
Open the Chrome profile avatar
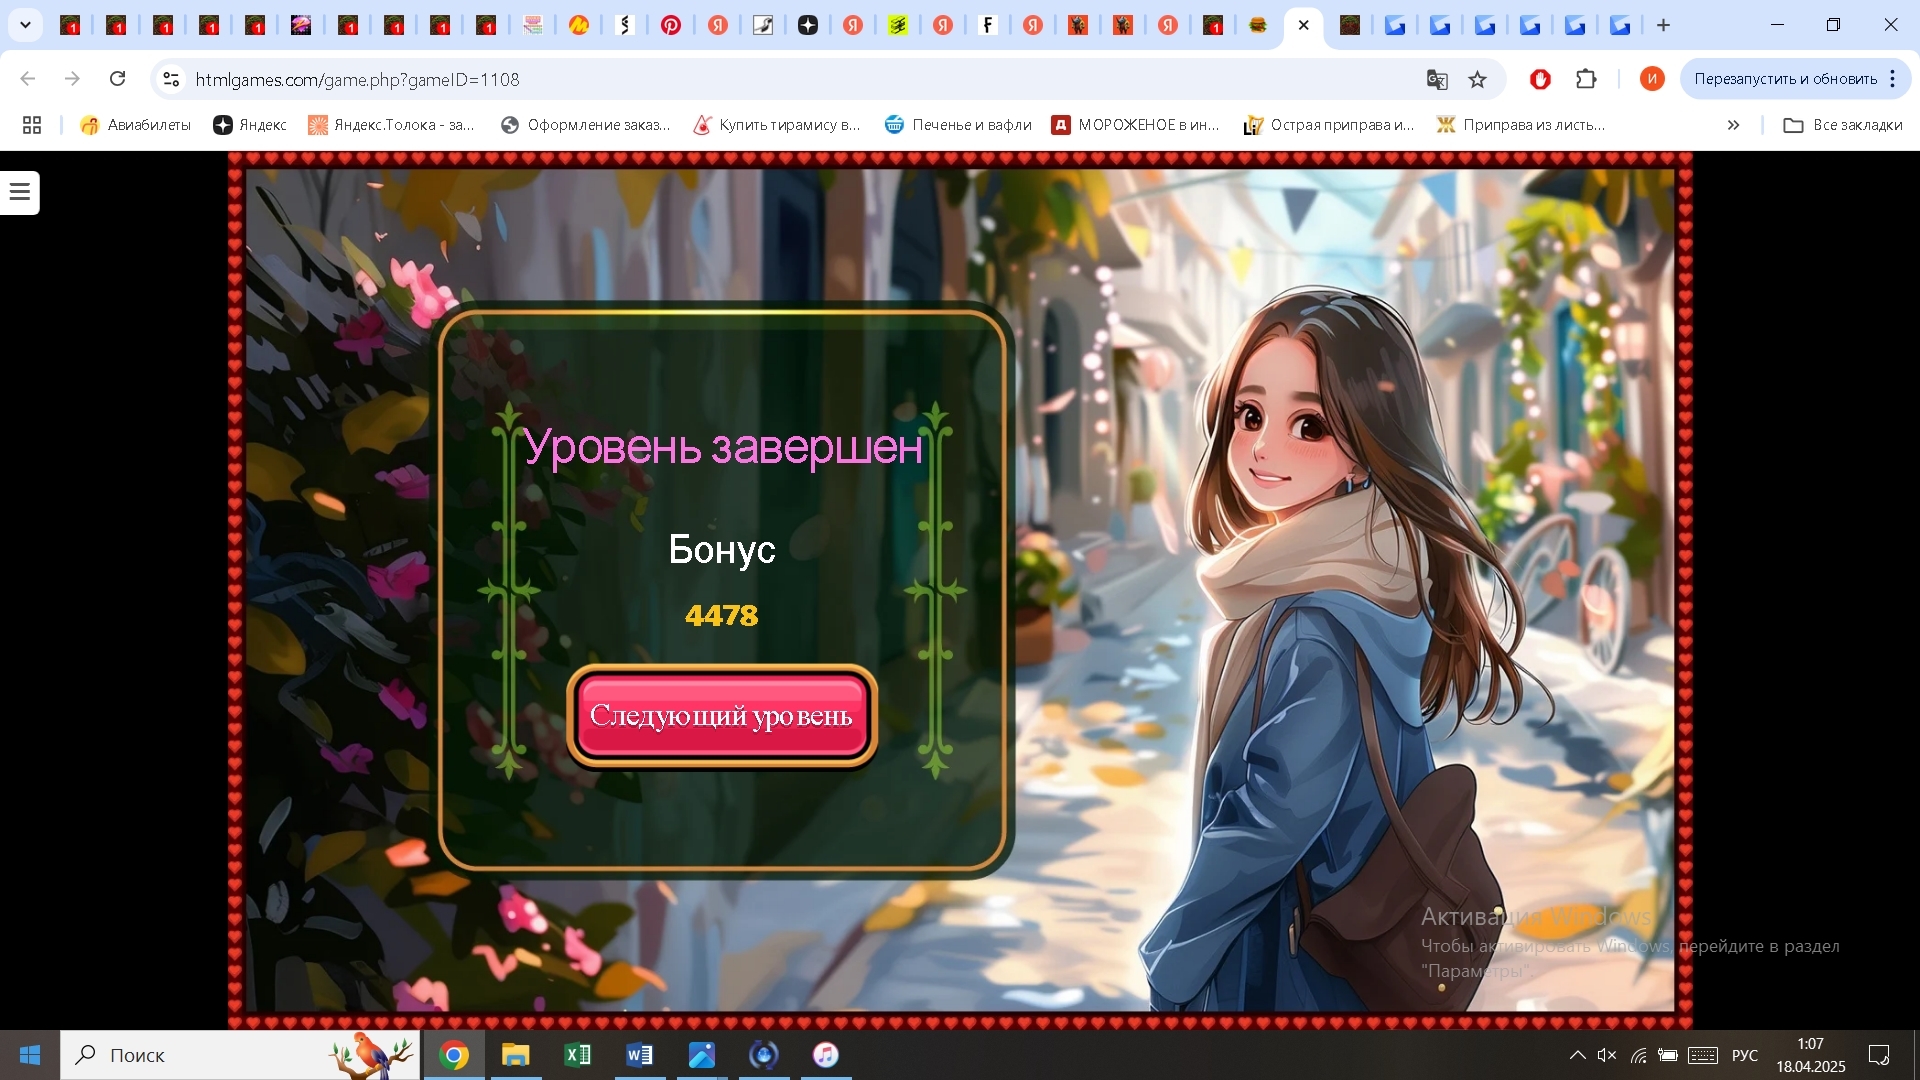tap(1652, 79)
